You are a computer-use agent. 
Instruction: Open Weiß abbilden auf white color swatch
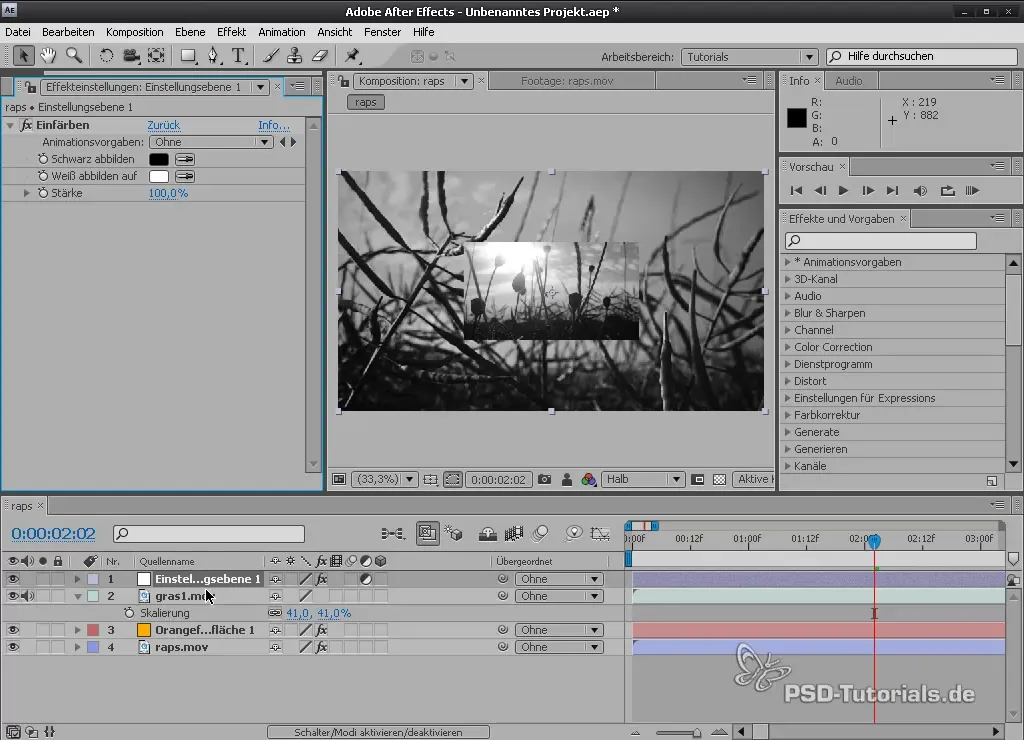pos(159,176)
